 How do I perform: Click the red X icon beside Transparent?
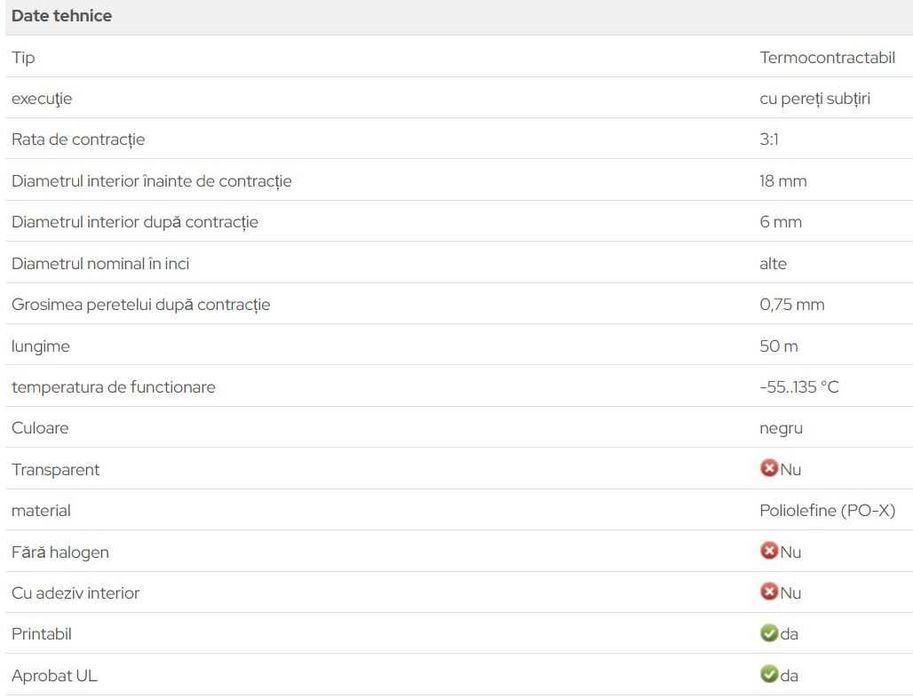pos(768,468)
